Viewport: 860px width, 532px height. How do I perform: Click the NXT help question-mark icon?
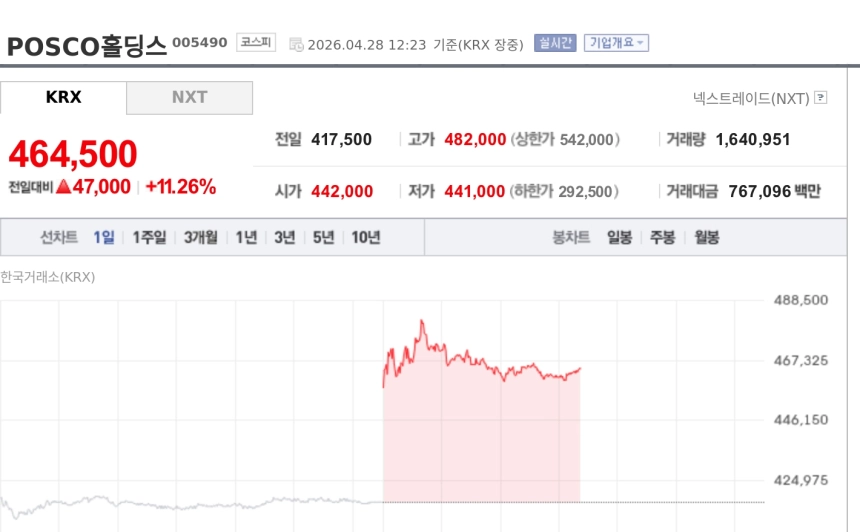pyautogui.click(x=821, y=98)
